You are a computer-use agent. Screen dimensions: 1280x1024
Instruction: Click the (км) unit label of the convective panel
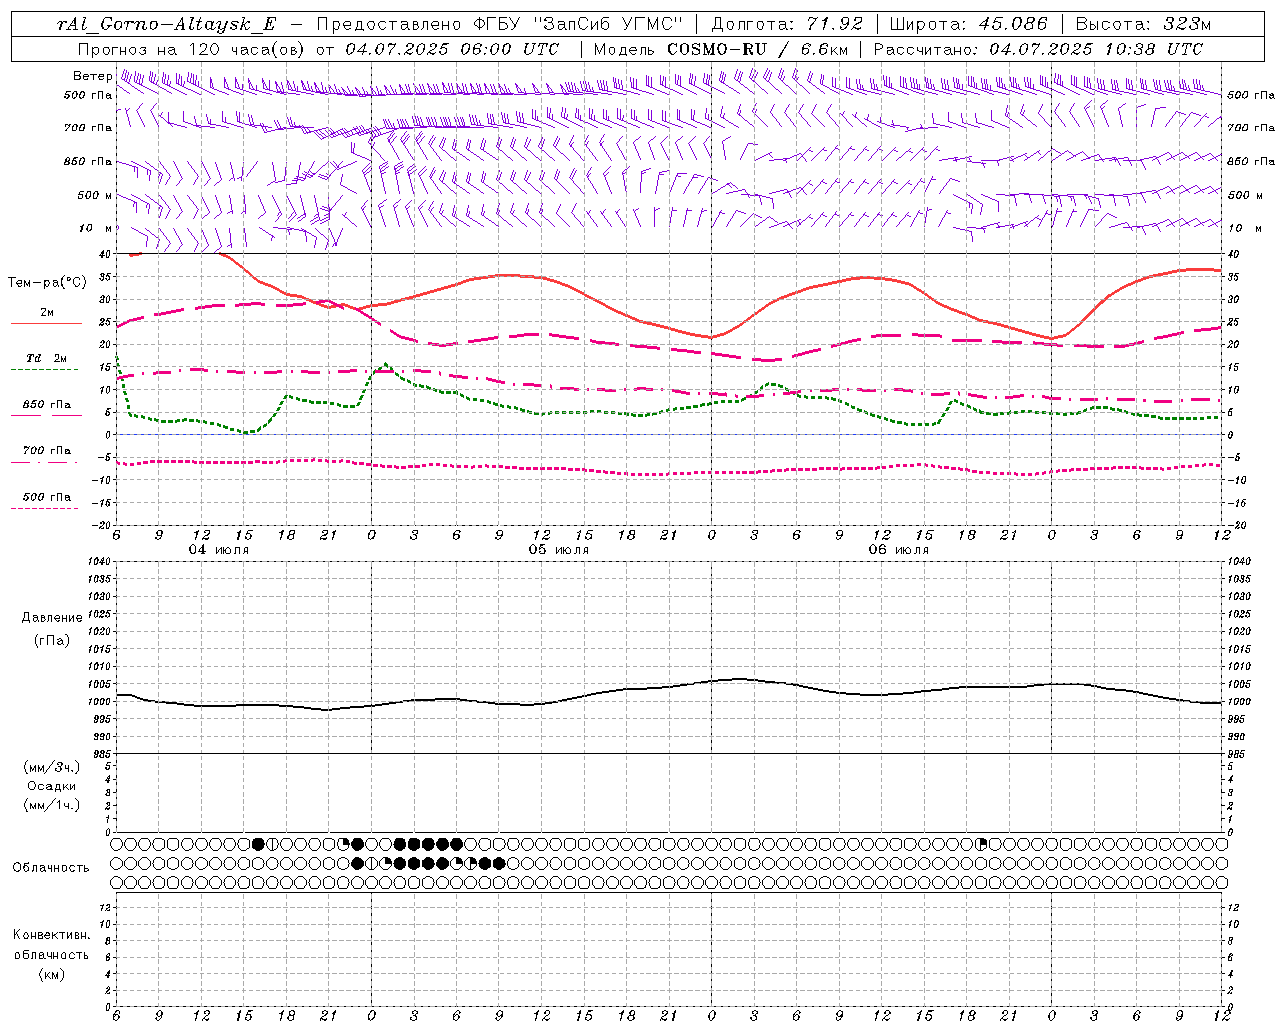(x=52, y=974)
